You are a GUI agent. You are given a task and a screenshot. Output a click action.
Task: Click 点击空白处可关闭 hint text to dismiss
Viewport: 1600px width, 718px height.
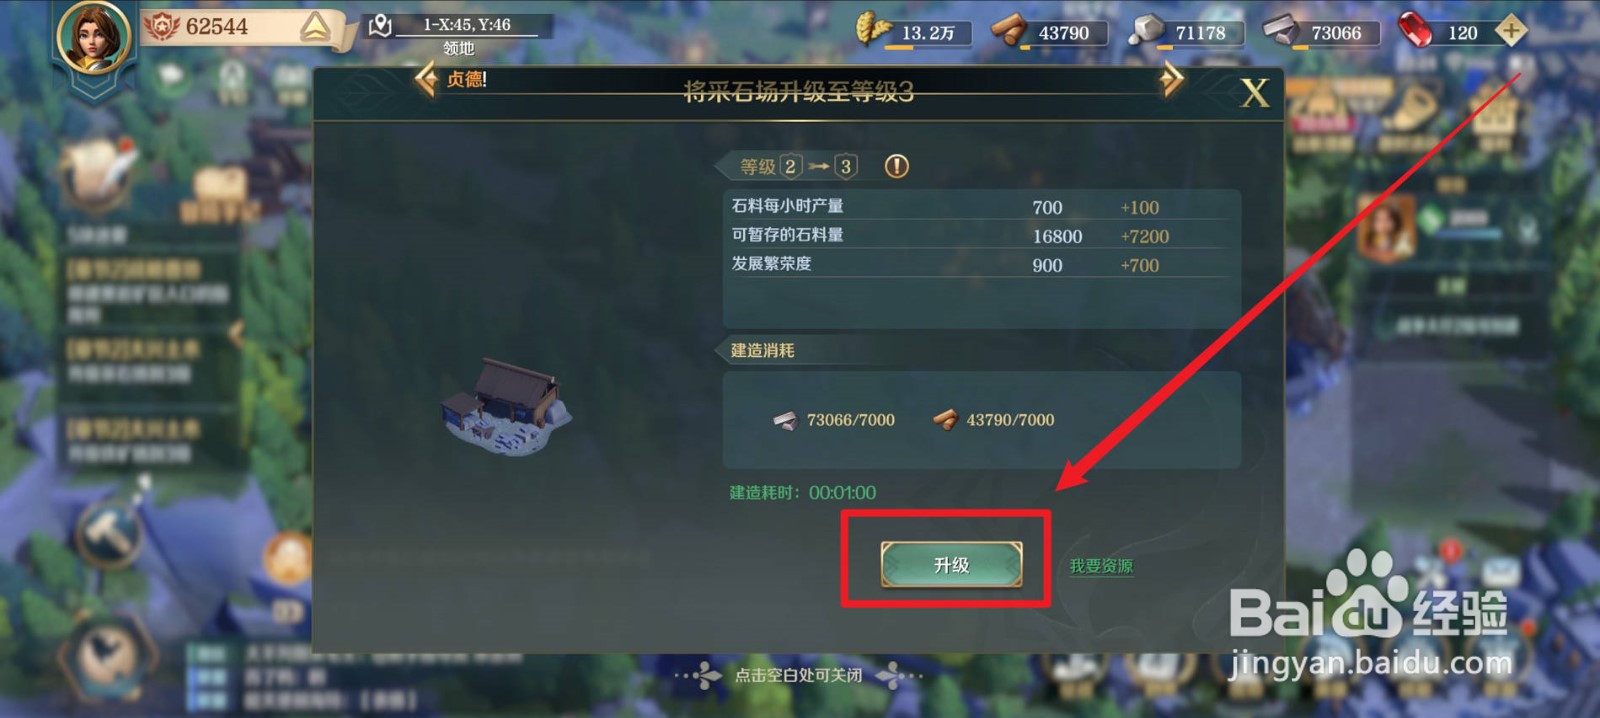798,675
